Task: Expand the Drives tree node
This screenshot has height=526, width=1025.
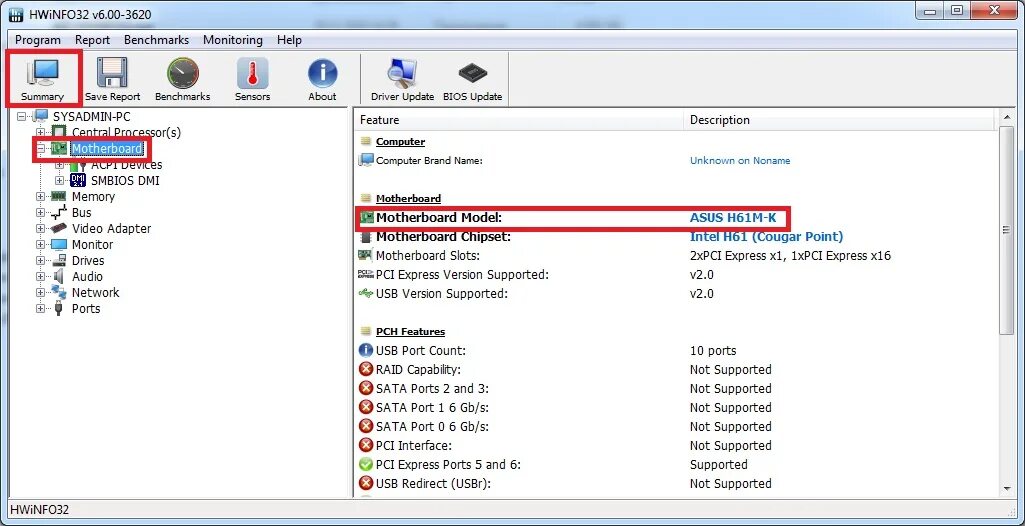Action: click(x=41, y=260)
